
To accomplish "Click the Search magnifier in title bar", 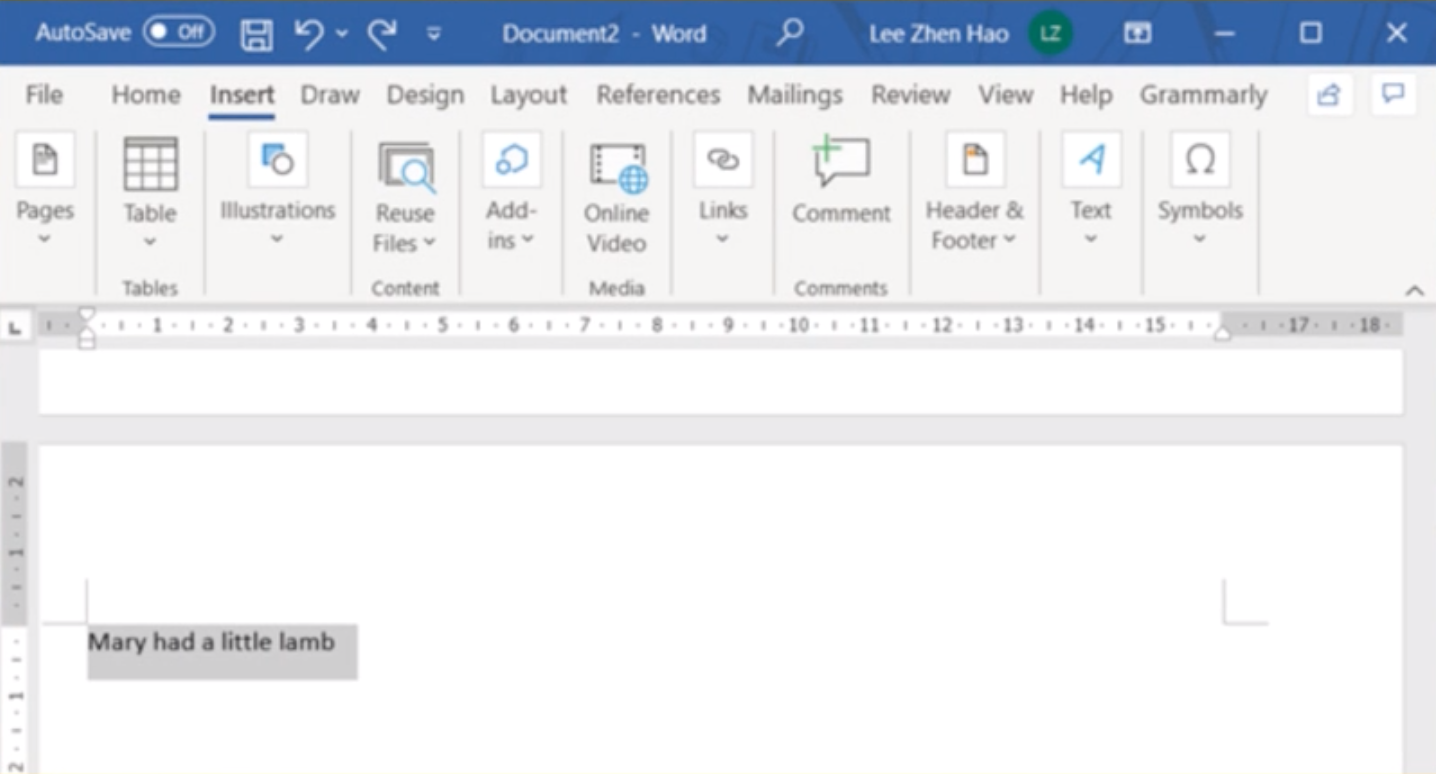I will [x=790, y=33].
